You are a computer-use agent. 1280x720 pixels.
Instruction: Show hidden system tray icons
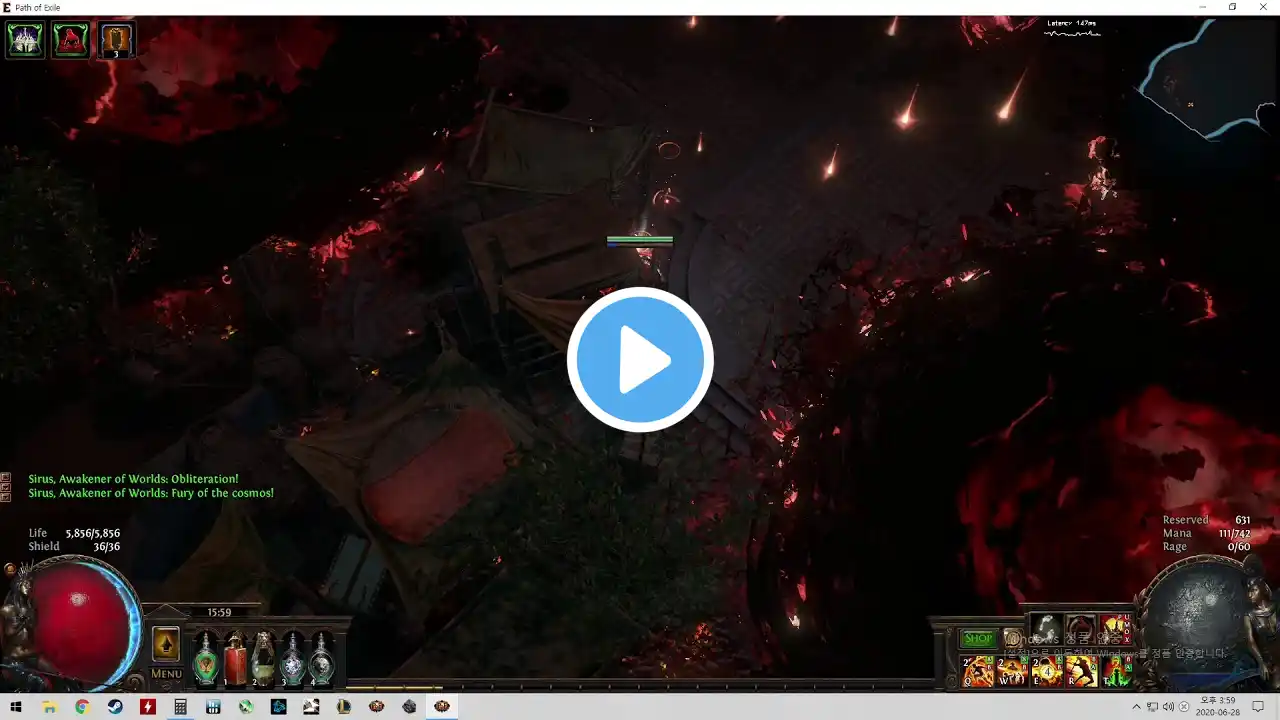pyautogui.click(x=1136, y=707)
